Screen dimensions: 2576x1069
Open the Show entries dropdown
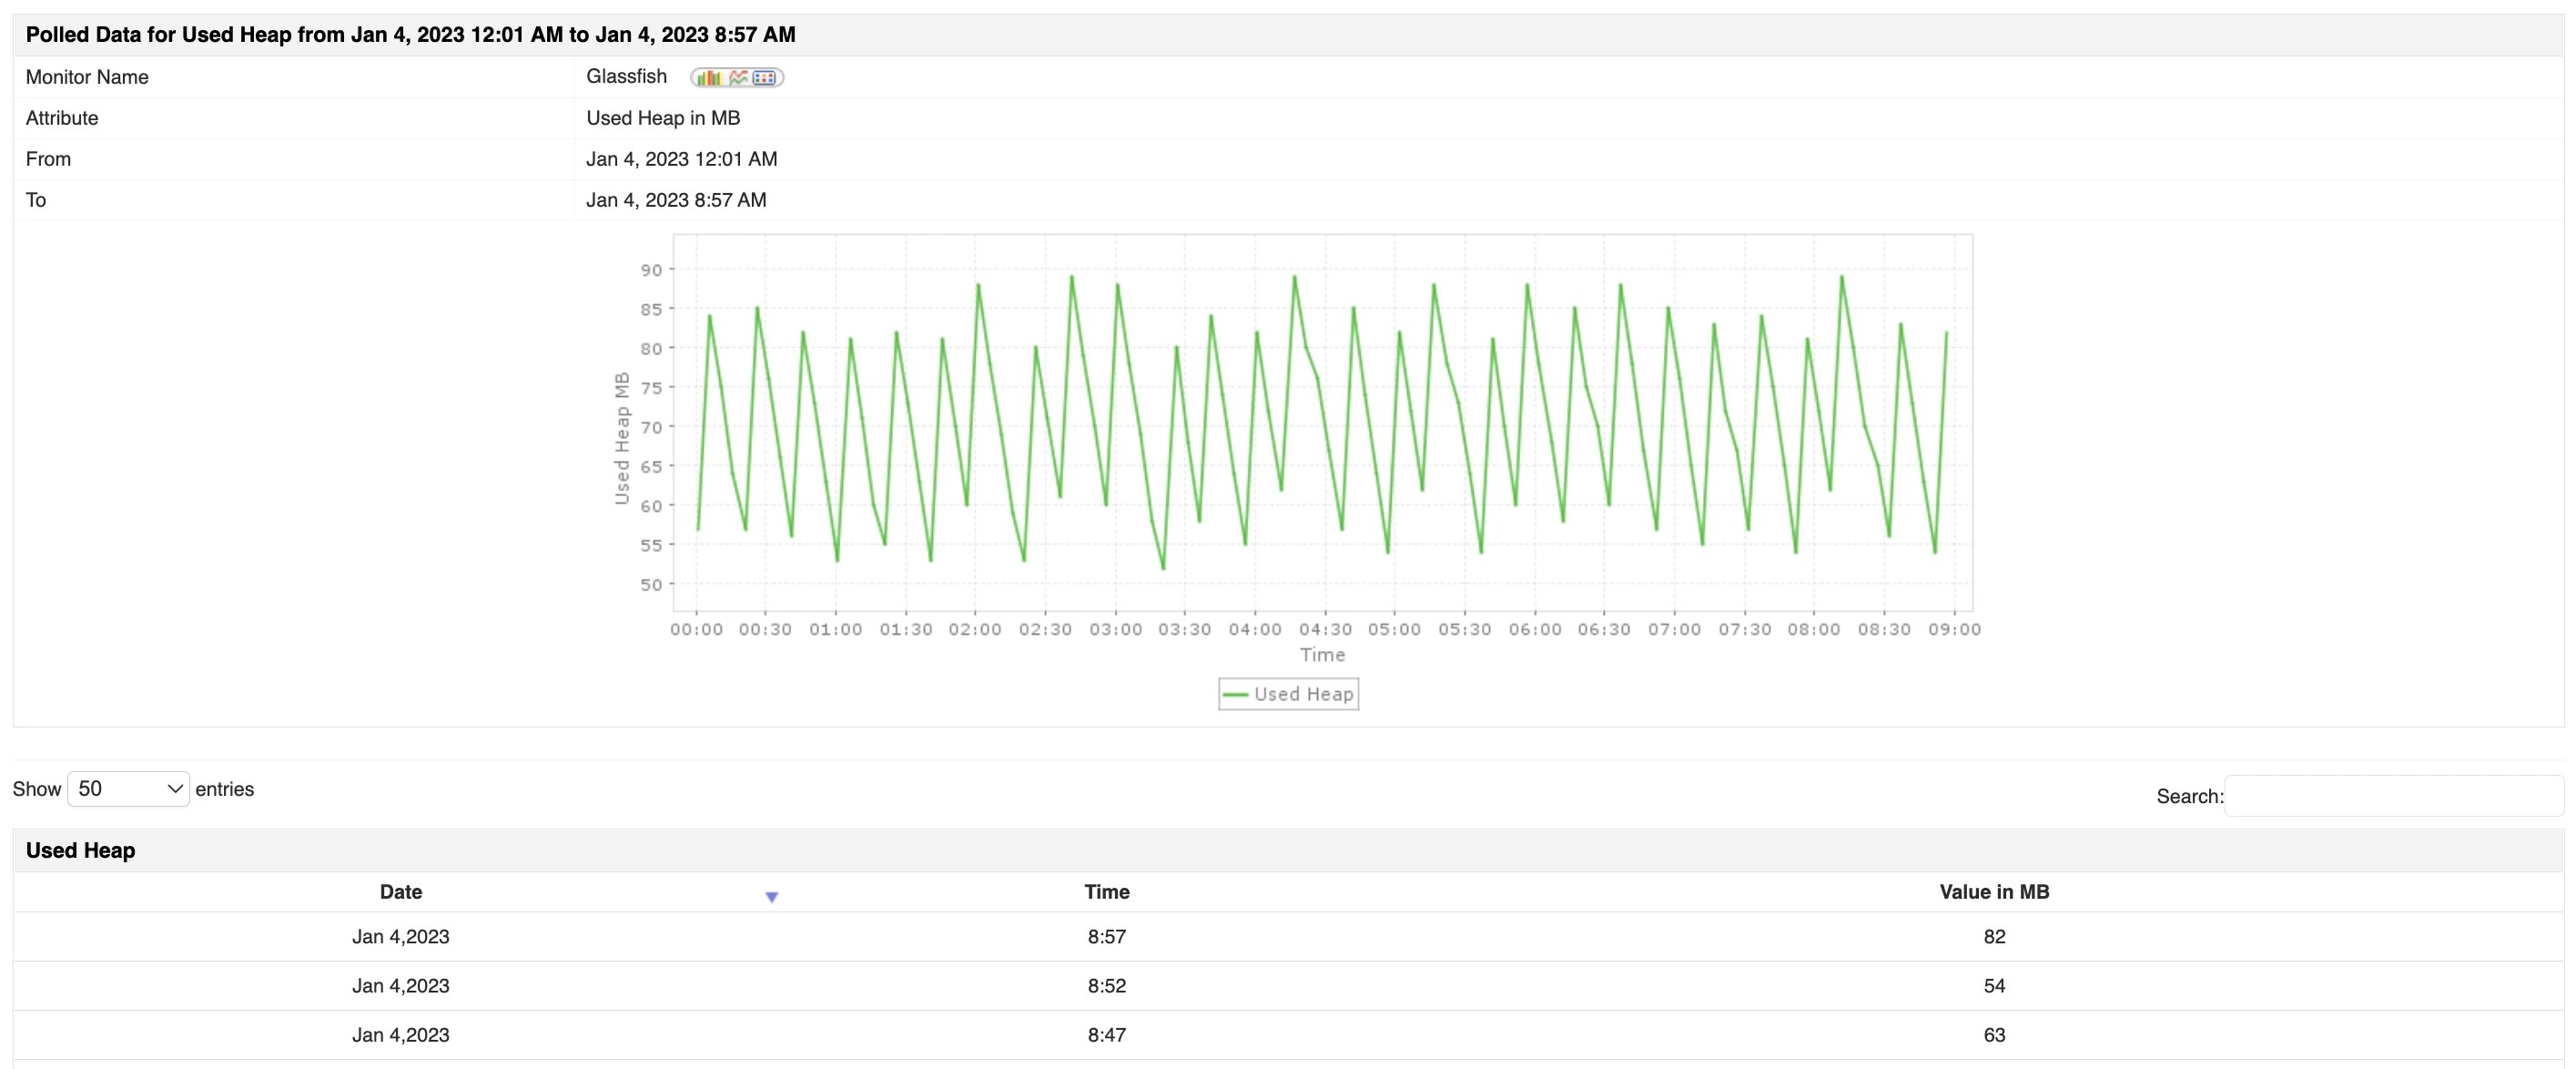tap(127, 789)
